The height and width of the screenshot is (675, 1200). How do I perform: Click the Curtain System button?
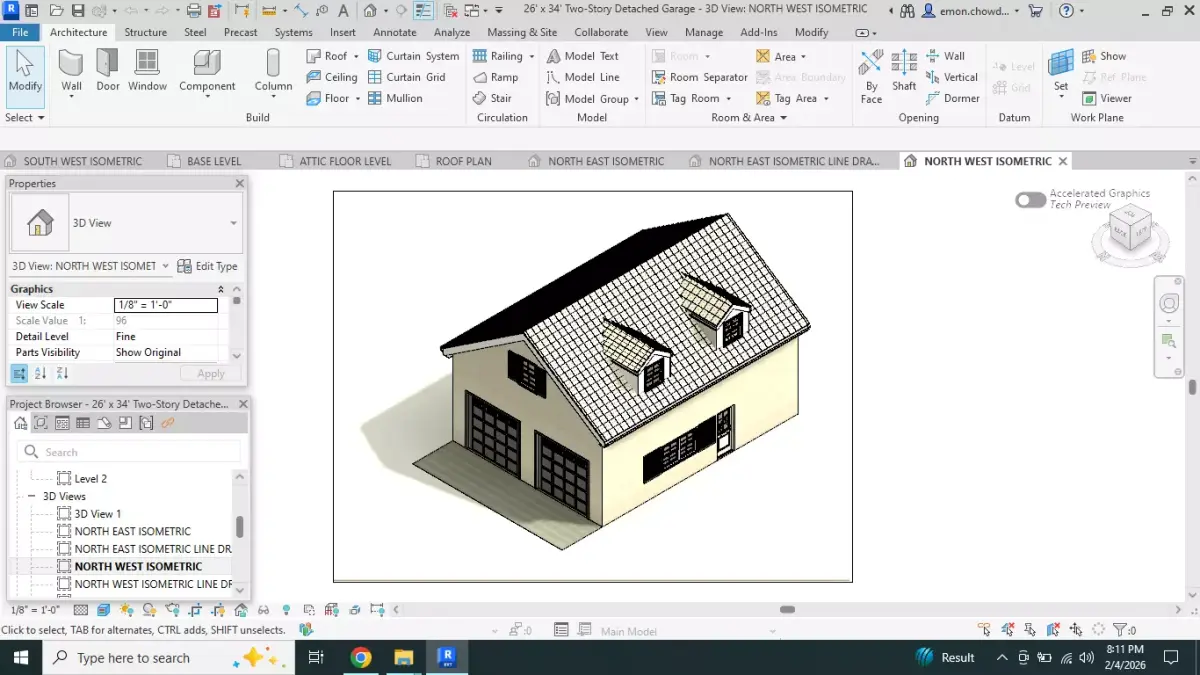(414, 57)
